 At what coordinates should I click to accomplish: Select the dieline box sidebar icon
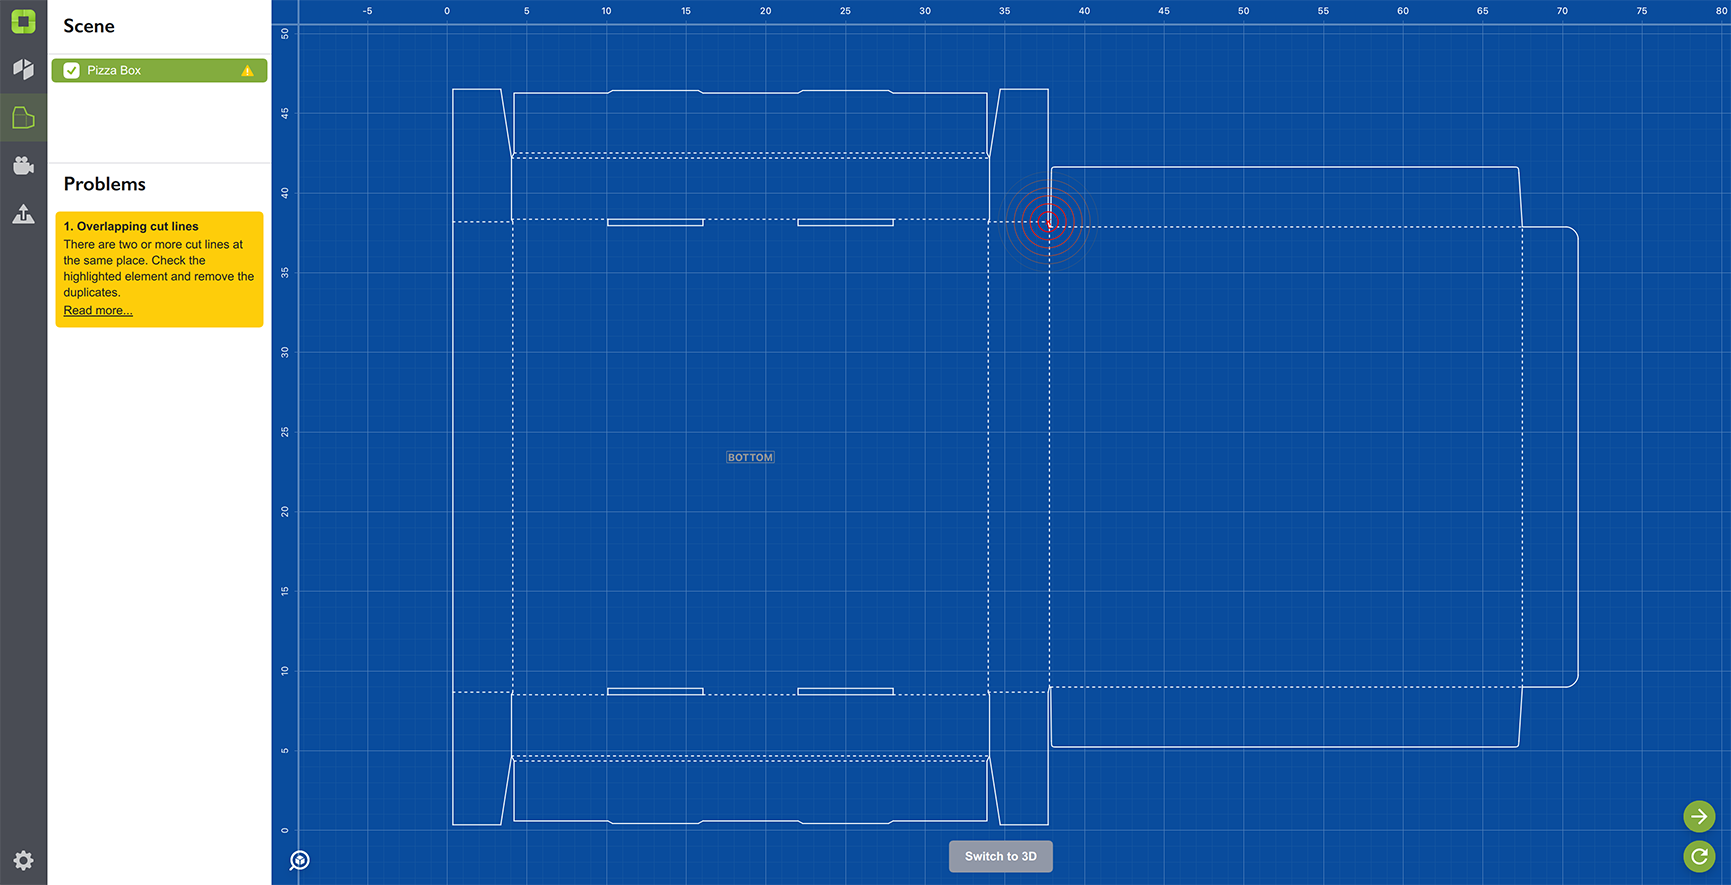(23, 118)
